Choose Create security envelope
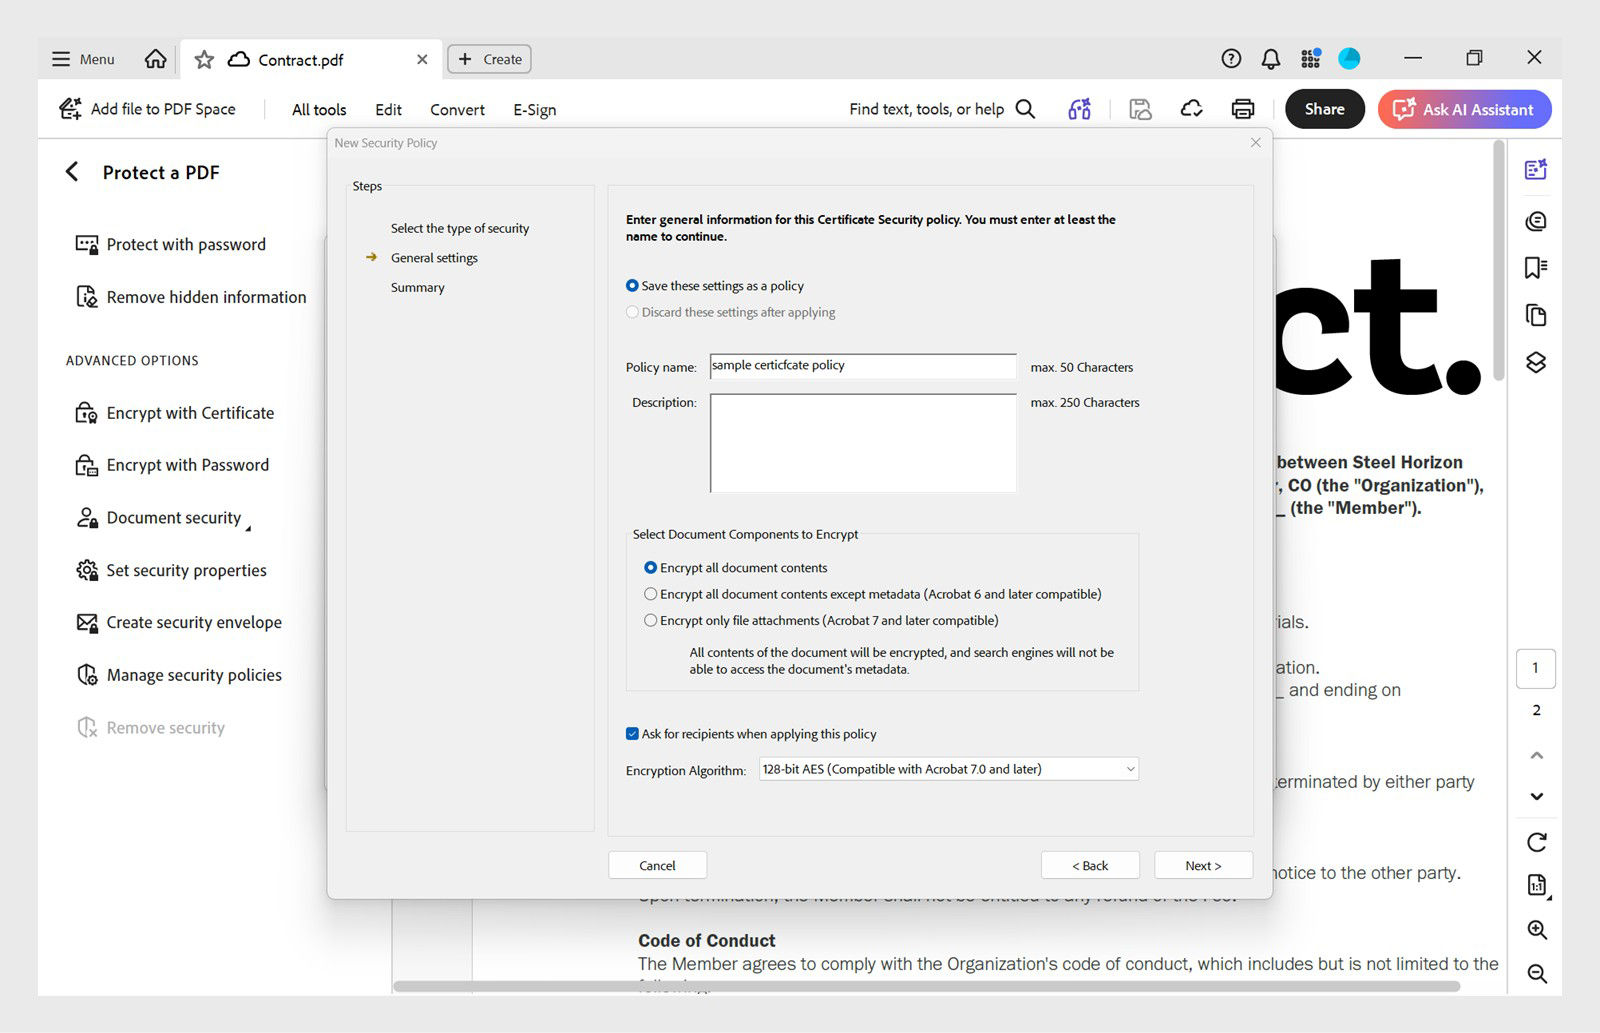The height and width of the screenshot is (1033, 1600). (179, 622)
